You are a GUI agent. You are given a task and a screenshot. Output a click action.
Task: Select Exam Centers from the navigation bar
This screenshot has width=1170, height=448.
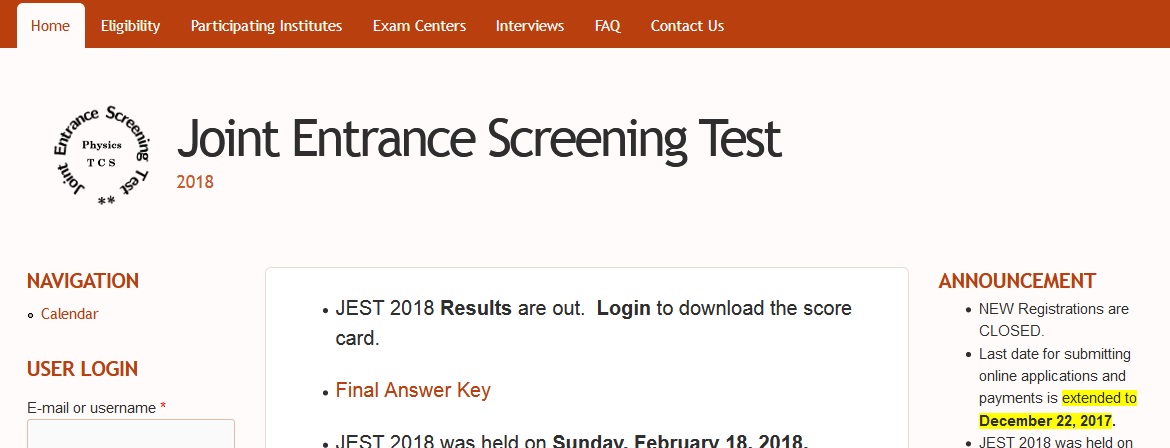click(419, 25)
